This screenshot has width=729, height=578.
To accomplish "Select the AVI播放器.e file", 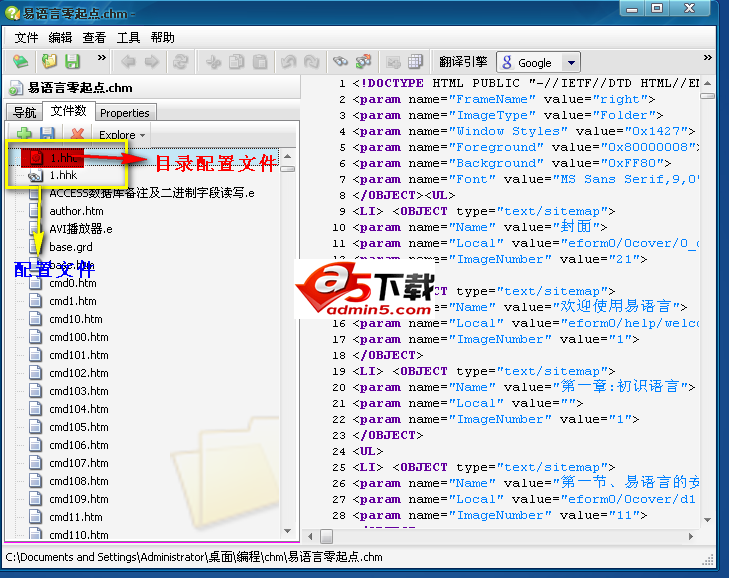I will (x=81, y=229).
